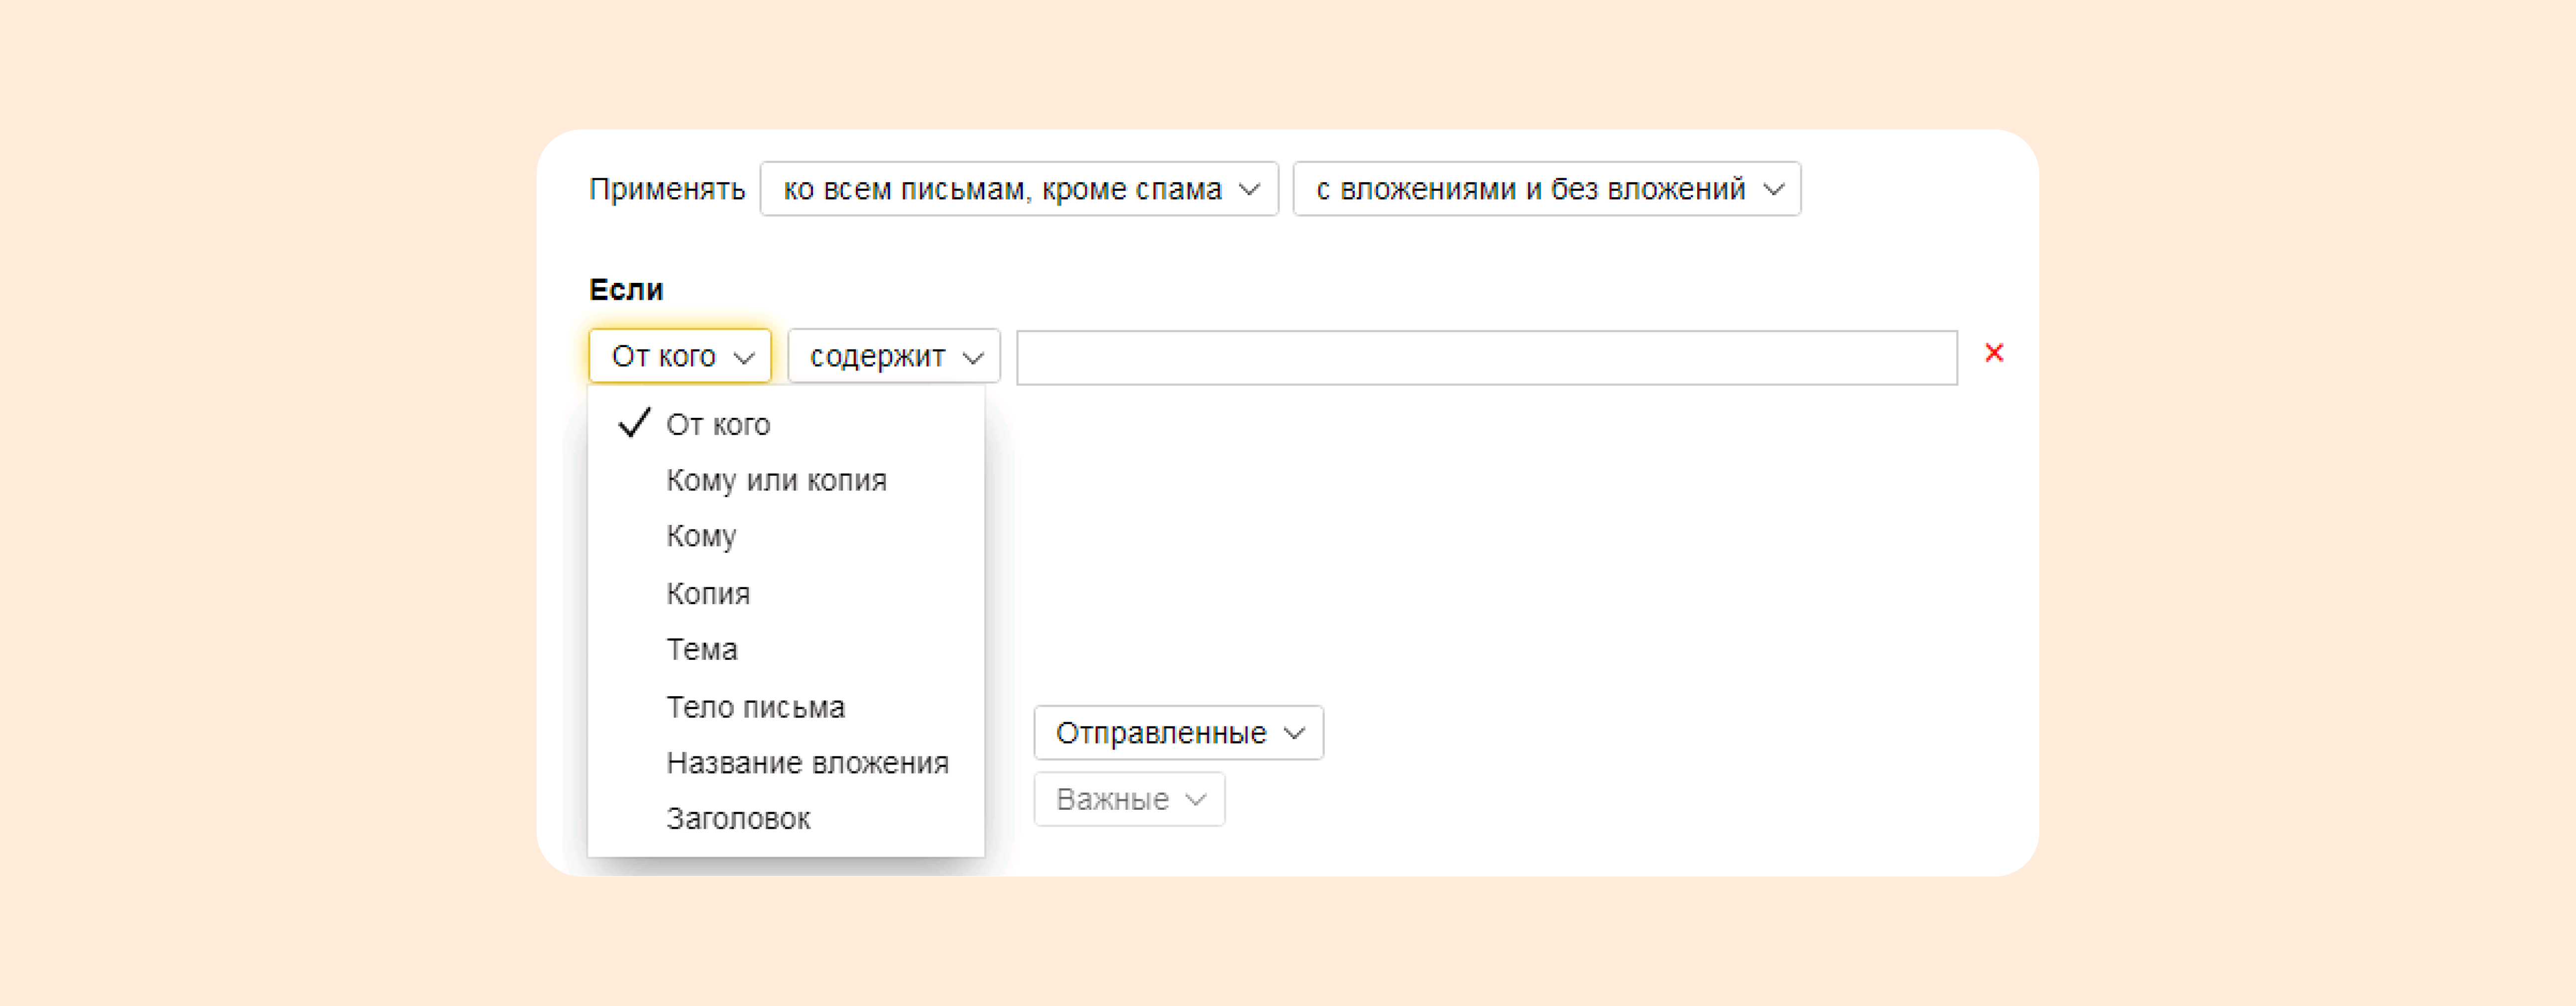This screenshot has height=1006, width=2576.
Task: Select 'Тема' from the dropdown list
Action: tap(786, 649)
